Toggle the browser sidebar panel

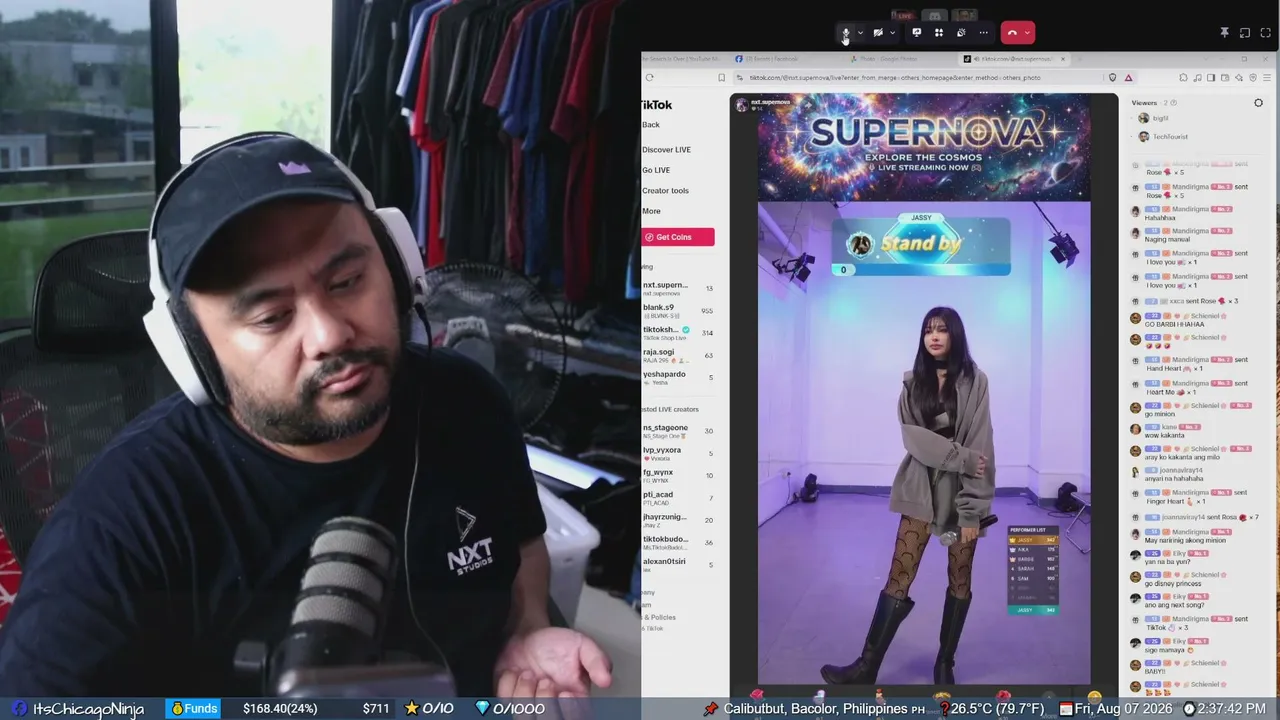[1211, 77]
